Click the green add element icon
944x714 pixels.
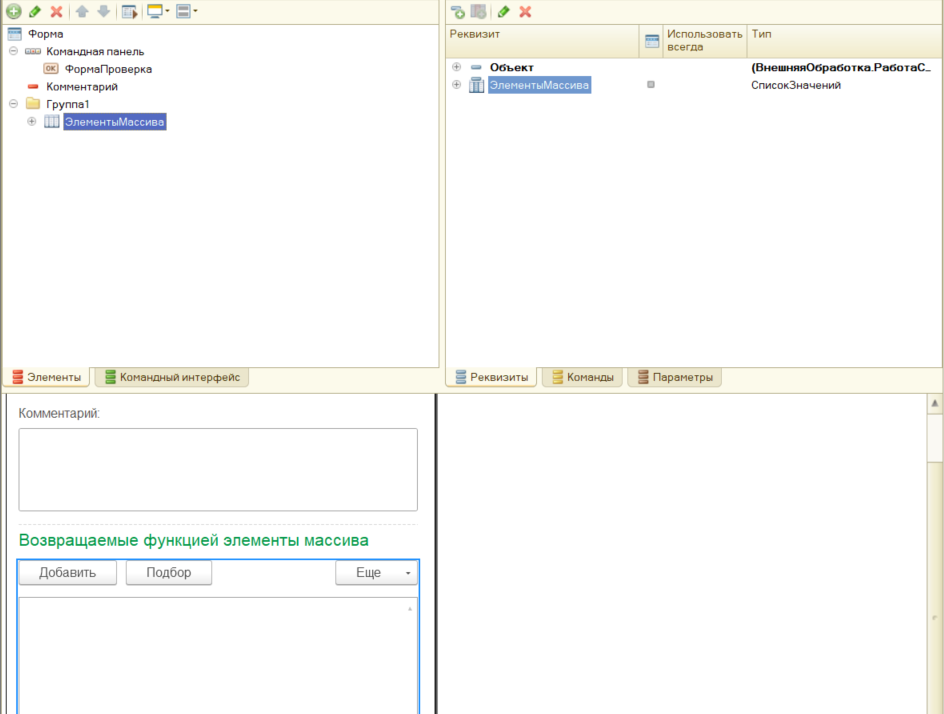14,11
